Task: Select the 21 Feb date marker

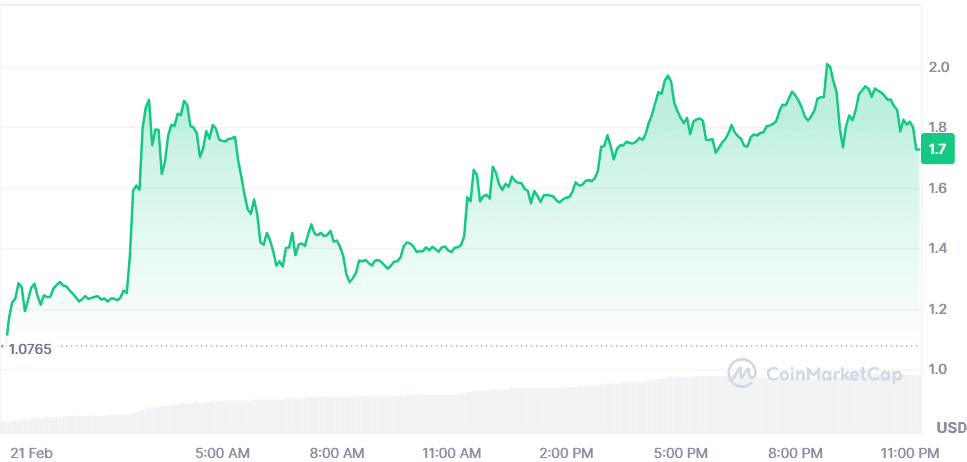Action: click(x=30, y=453)
